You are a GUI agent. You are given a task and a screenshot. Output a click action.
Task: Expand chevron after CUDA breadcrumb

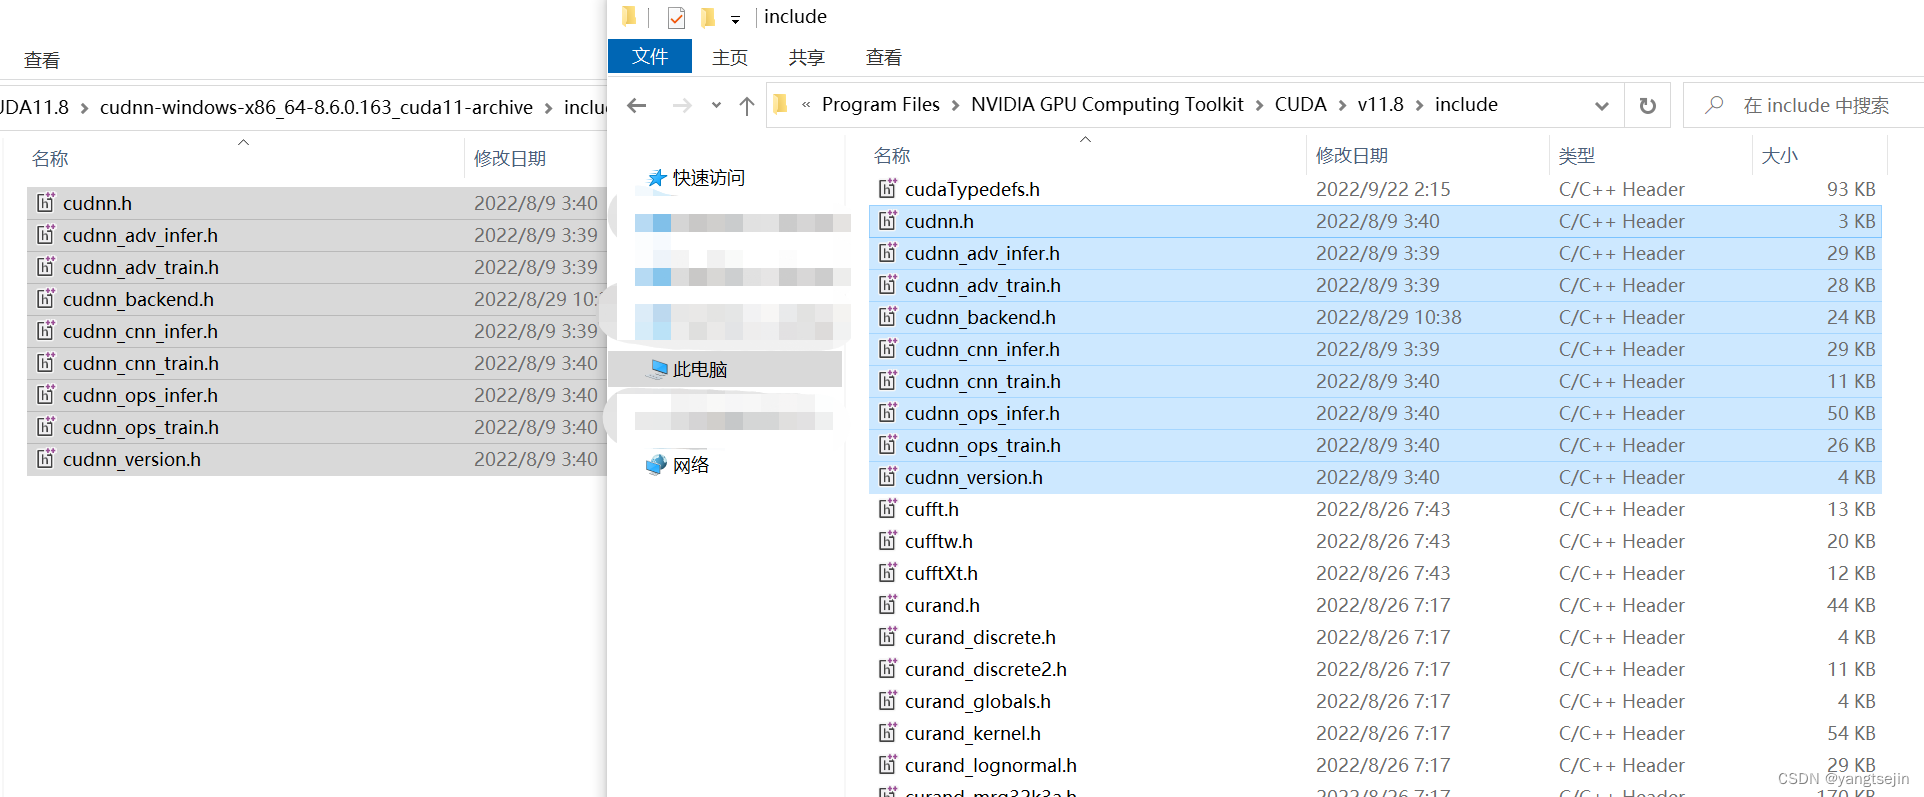tap(1342, 105)
